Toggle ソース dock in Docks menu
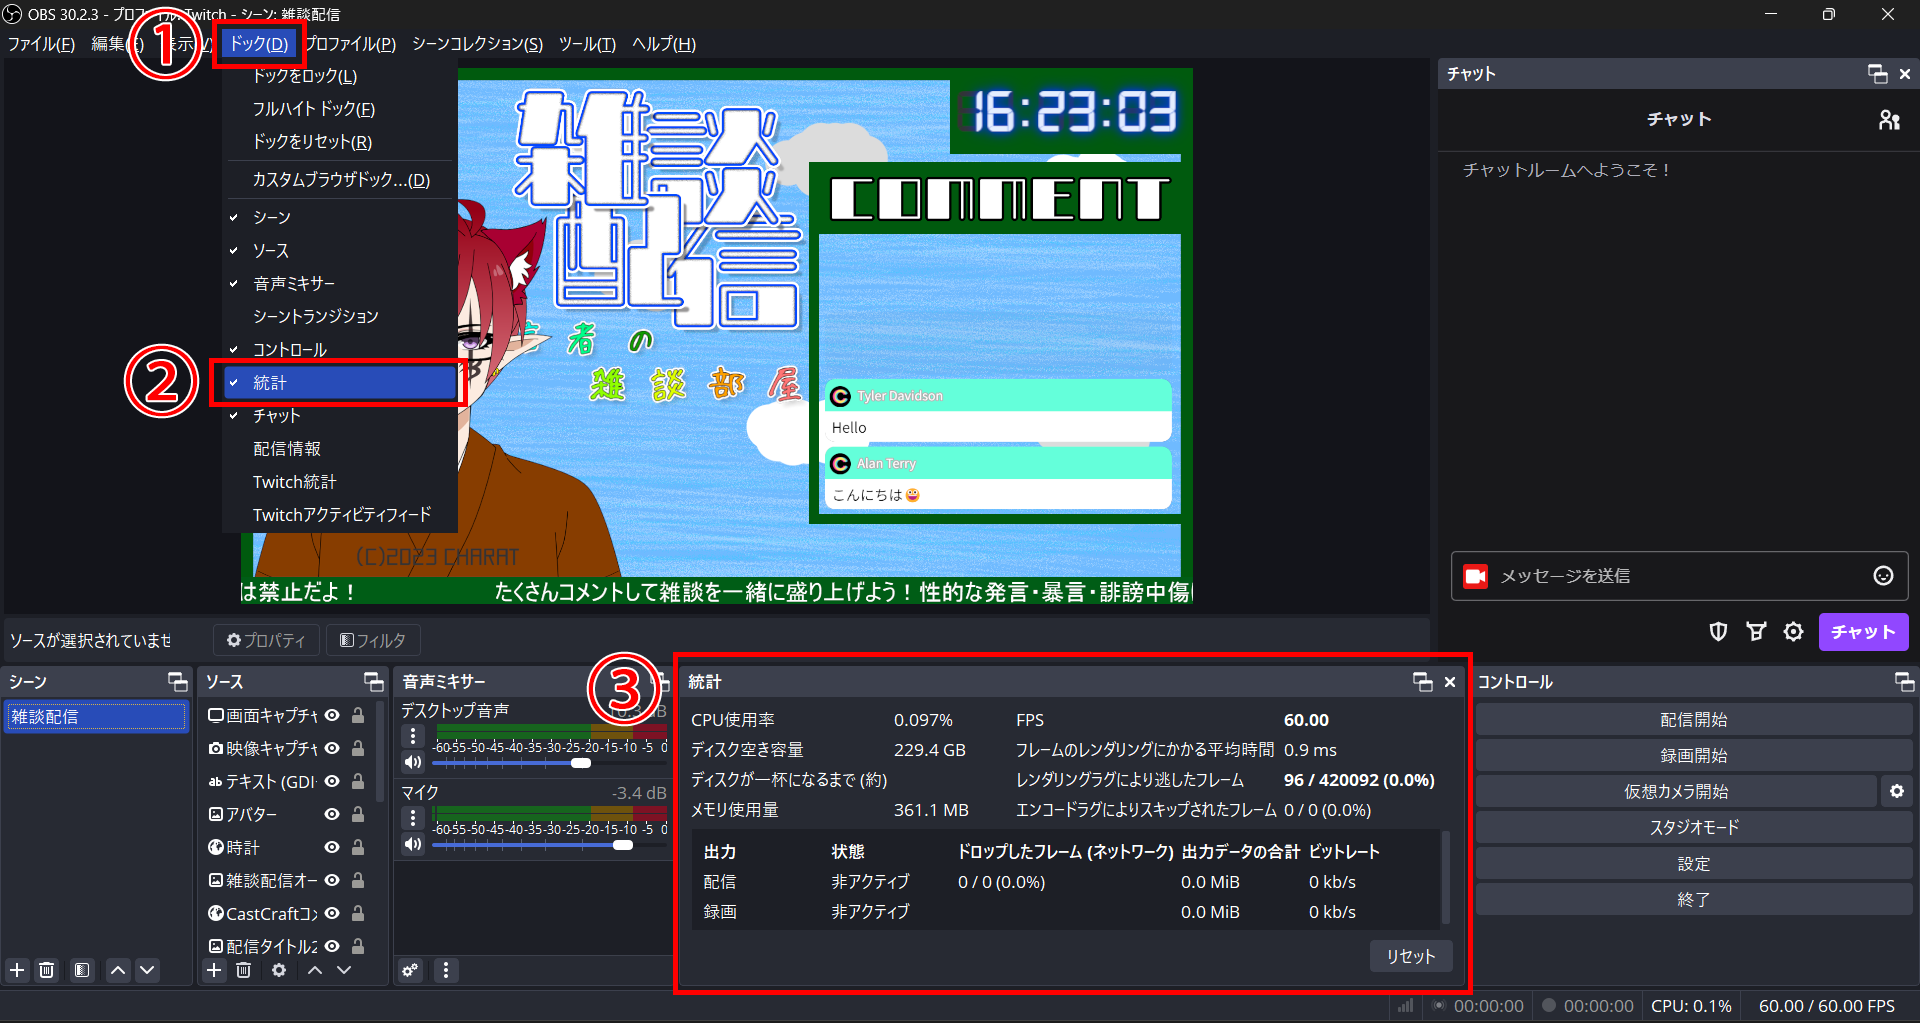1920x1023 pixels. [340, 250]
